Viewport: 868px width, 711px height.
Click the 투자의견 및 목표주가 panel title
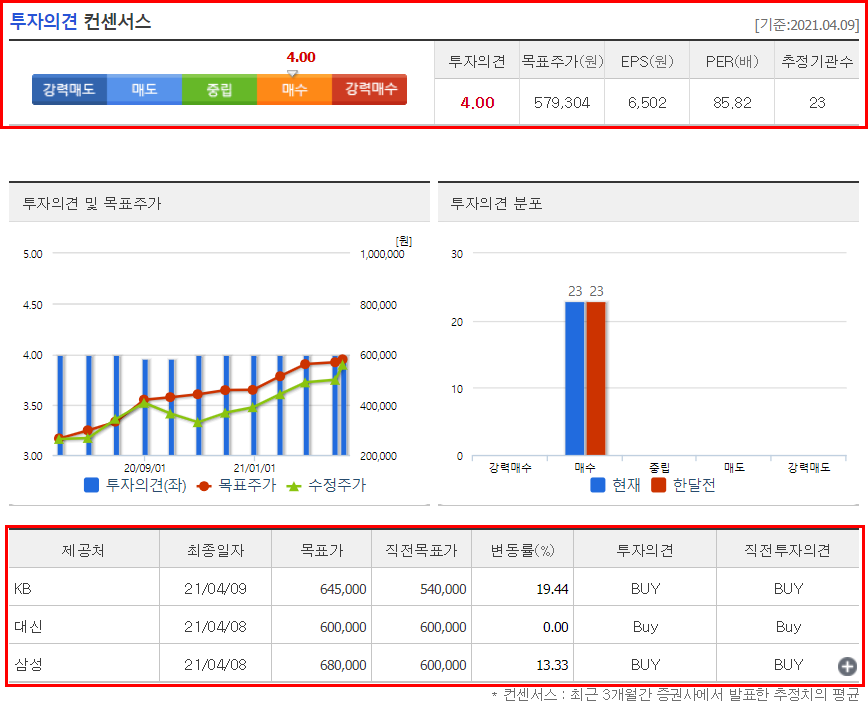click(92, 203)
